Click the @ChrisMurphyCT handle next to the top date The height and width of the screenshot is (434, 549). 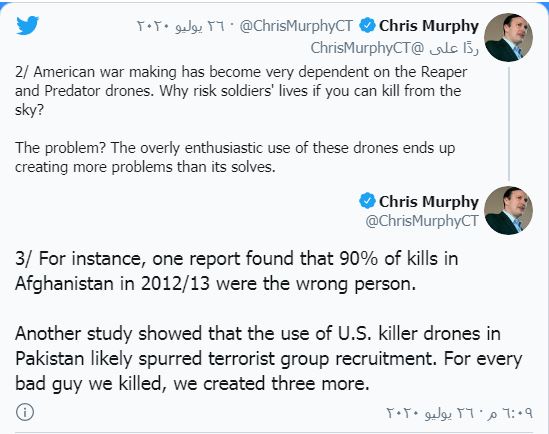[x=296, y=26]
